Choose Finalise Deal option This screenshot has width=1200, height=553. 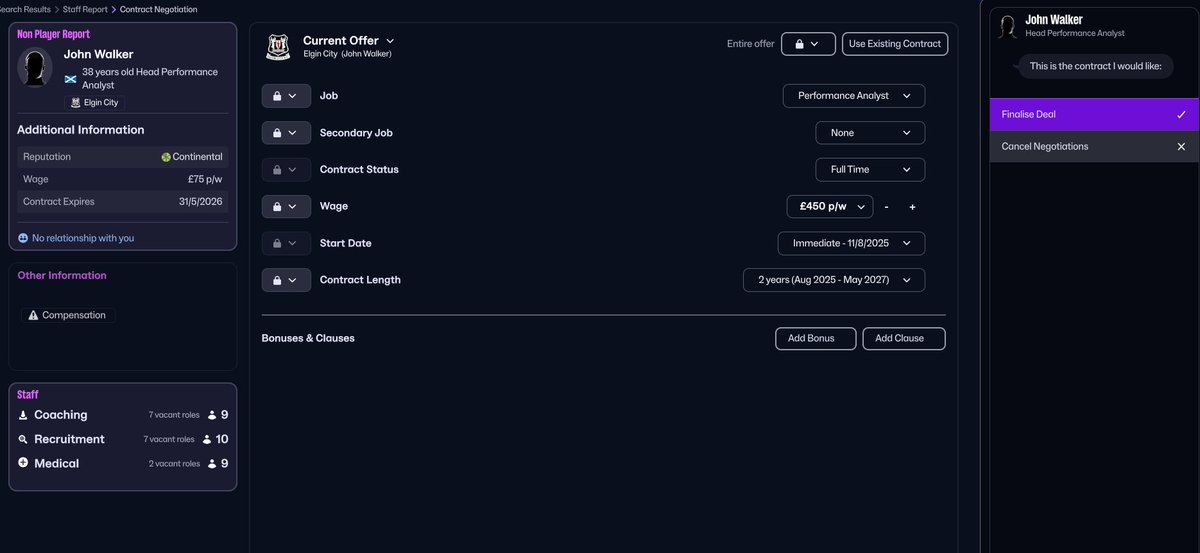tap(1094, 114)
